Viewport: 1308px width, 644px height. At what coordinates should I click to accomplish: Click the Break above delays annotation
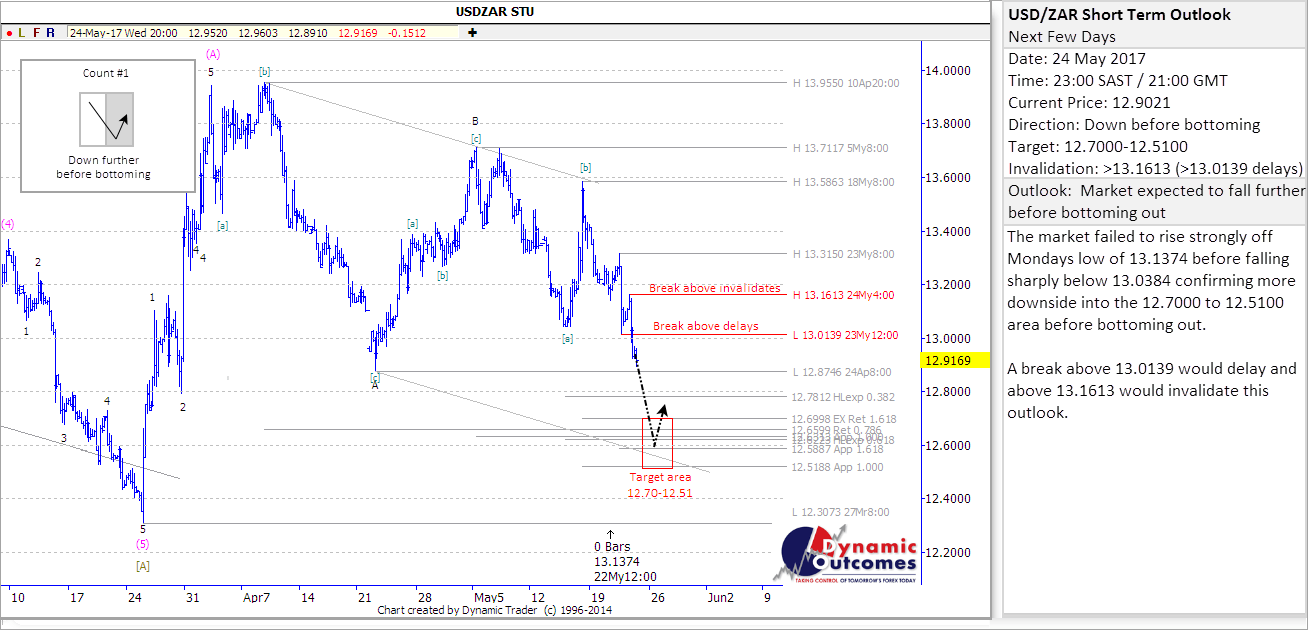(705, 326)
